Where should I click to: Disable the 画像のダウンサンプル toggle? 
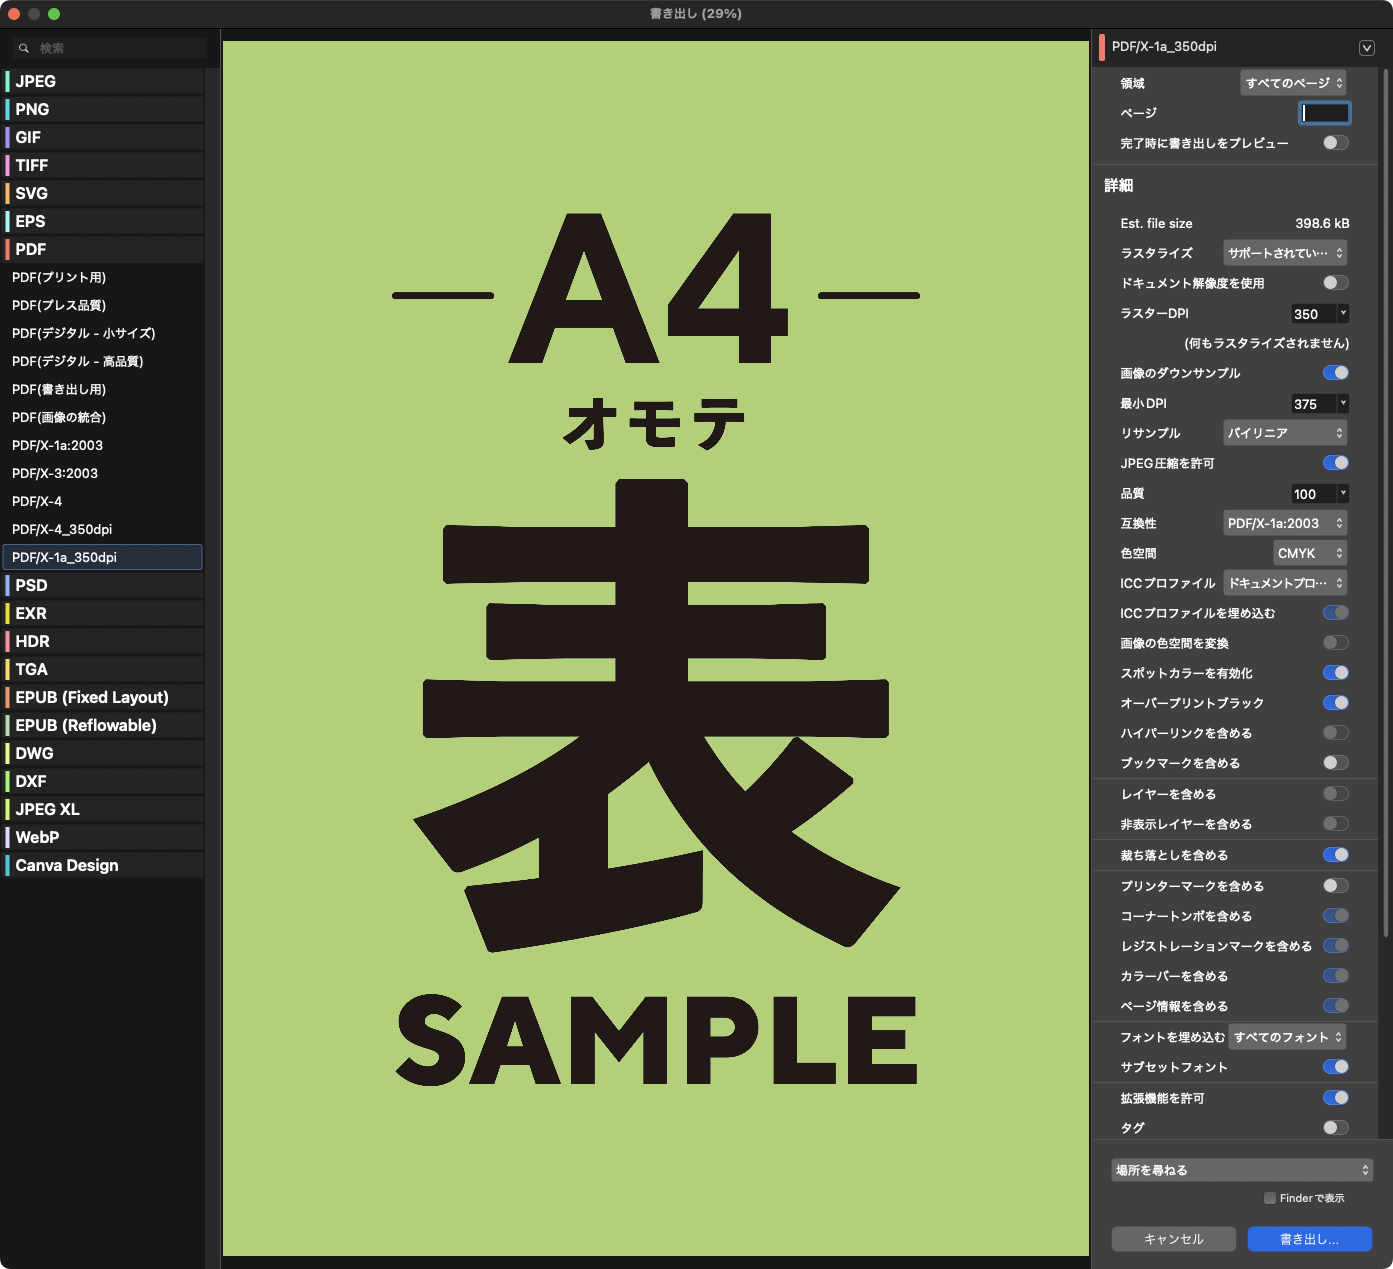(1335, 372)
